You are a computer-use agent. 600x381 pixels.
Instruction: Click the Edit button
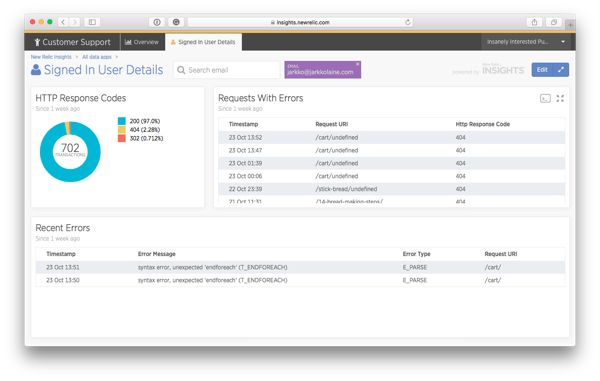click(542, 70)
